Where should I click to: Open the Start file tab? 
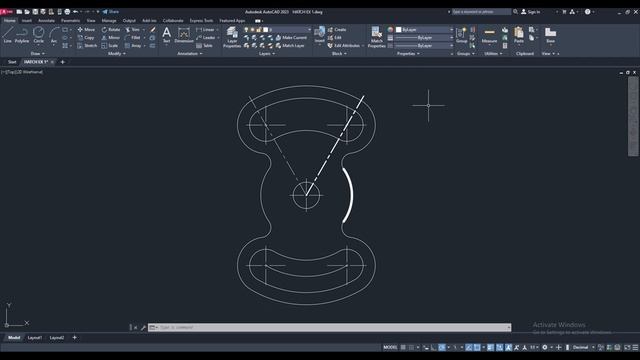[12, 62]
